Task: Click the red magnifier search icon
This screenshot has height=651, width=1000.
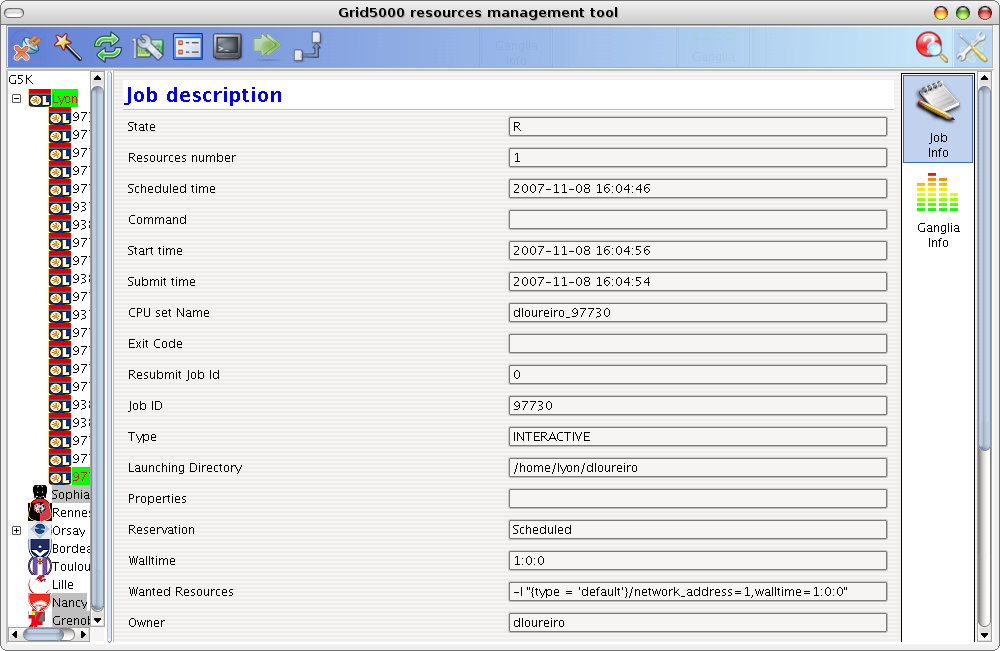Action: pos(931,47)
